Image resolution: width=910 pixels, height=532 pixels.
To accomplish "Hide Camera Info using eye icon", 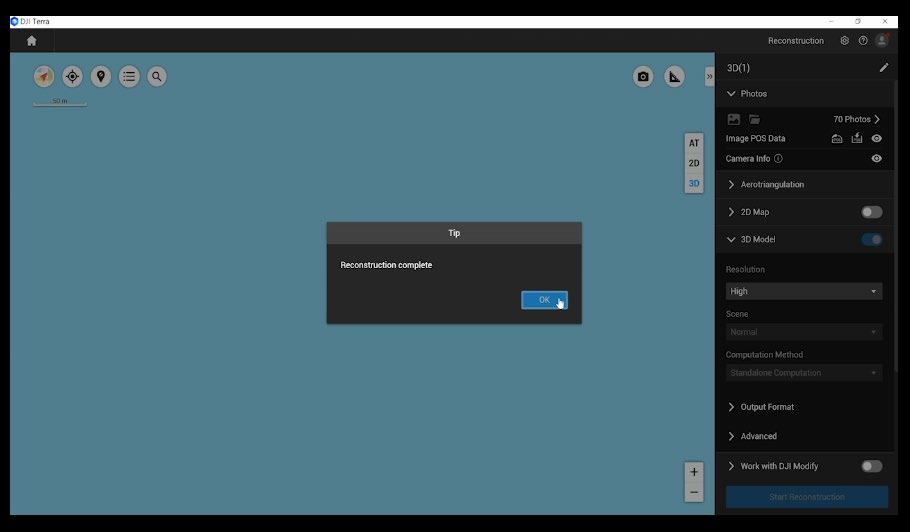I will click(x=877, y=158).
